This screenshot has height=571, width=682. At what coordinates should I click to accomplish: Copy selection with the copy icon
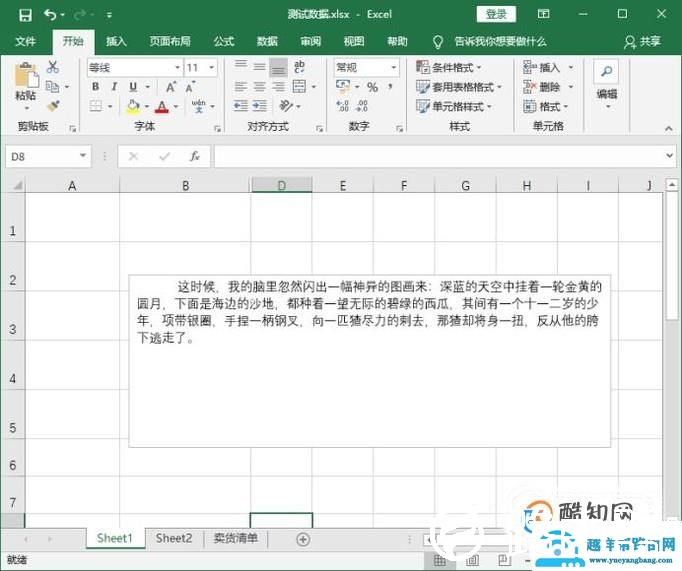click(52, 87)
